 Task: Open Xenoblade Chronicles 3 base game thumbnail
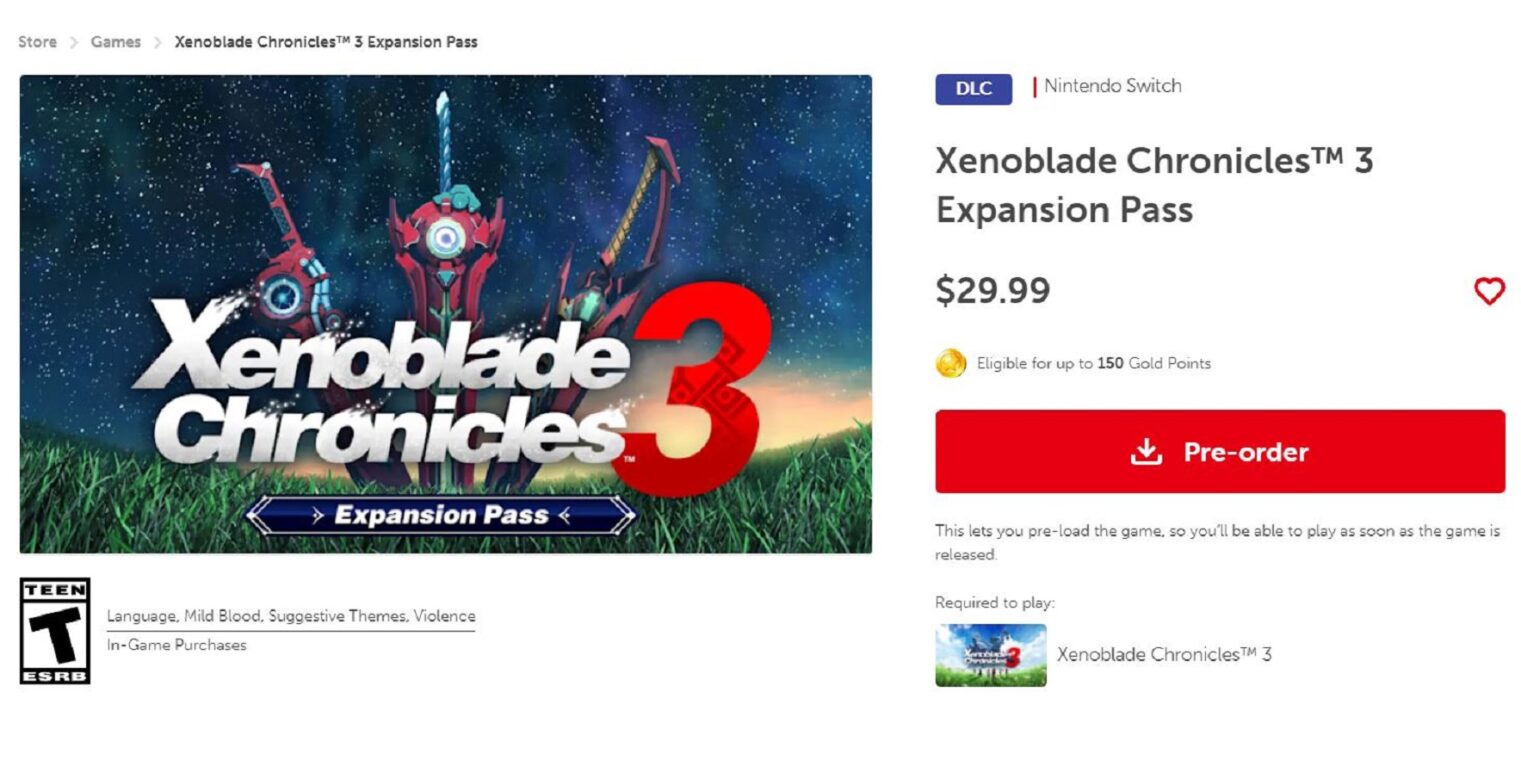pyautogui.click(x=991, y=655)
